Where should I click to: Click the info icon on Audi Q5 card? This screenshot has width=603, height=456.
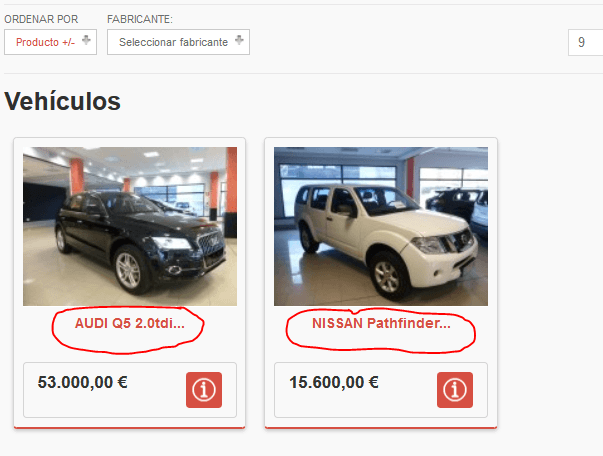204,389
